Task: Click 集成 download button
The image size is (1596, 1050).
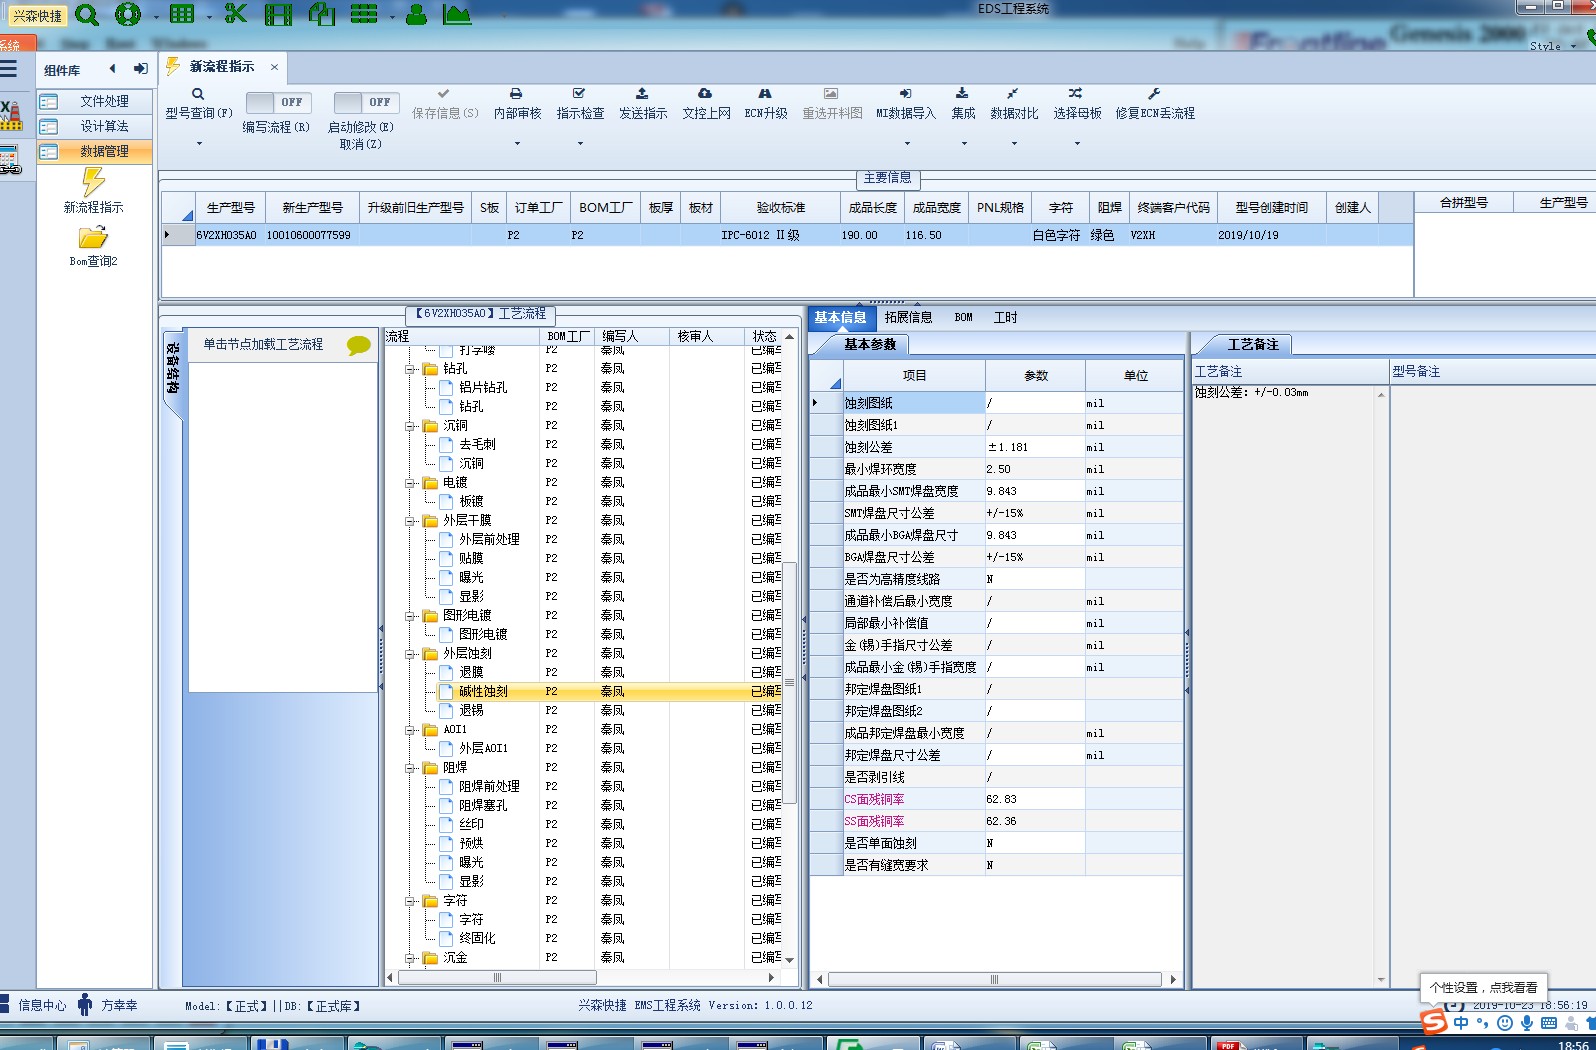Action: 963,103
